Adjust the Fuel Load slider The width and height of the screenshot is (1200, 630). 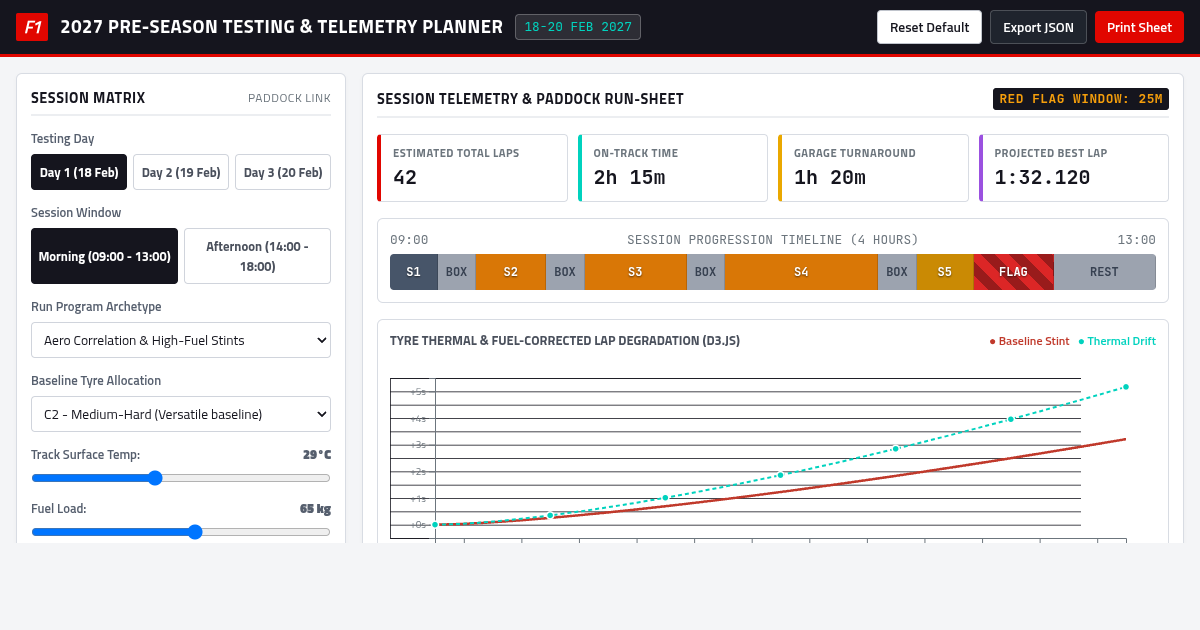point(181,532)
